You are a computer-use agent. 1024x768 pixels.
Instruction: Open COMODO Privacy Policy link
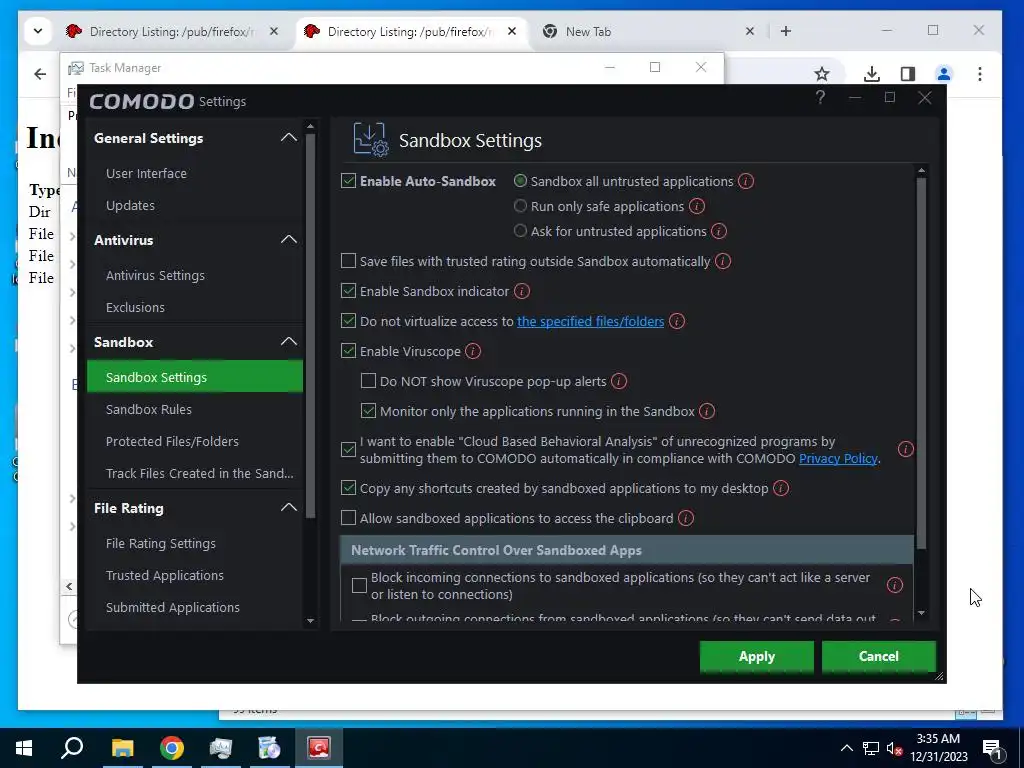pos(838,458)
